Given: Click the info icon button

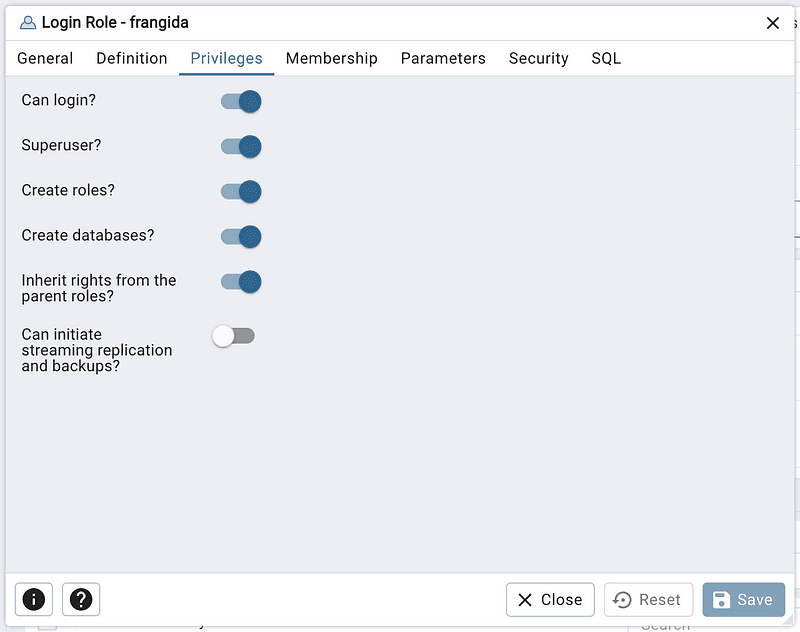Looking at the screenshot, I should (34, 599).
